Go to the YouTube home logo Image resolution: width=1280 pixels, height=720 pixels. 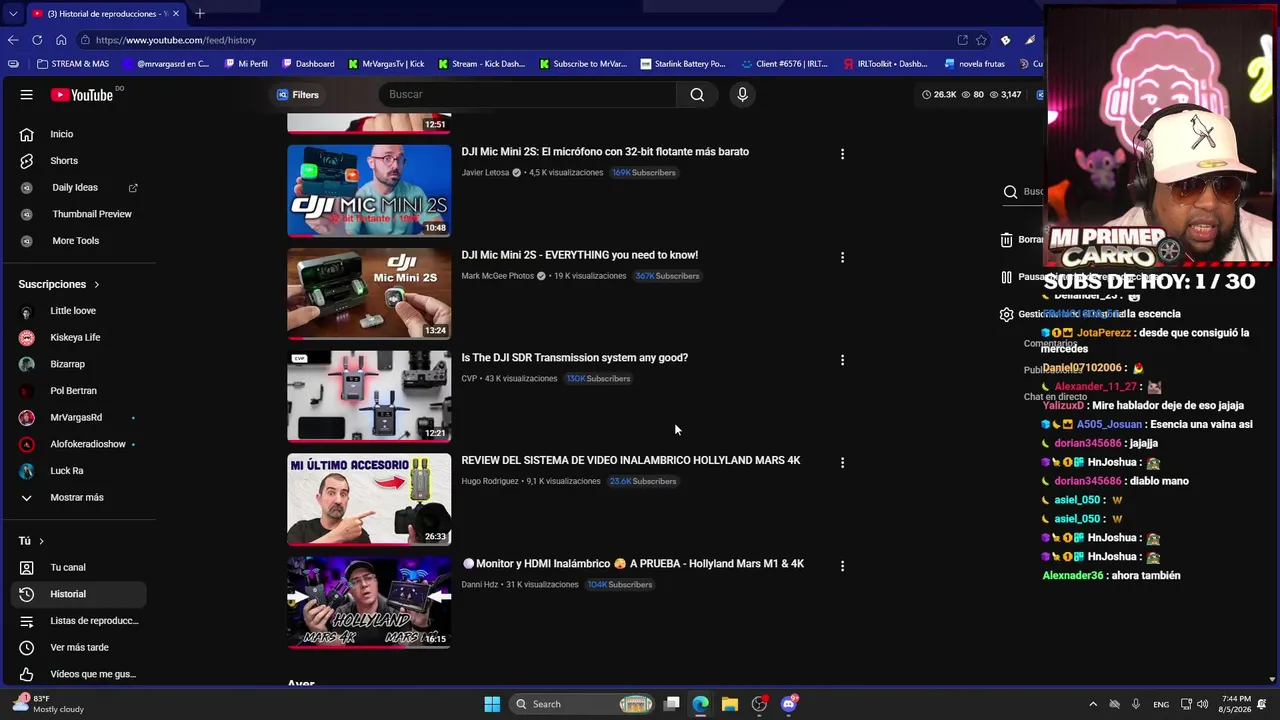point(82,95)
